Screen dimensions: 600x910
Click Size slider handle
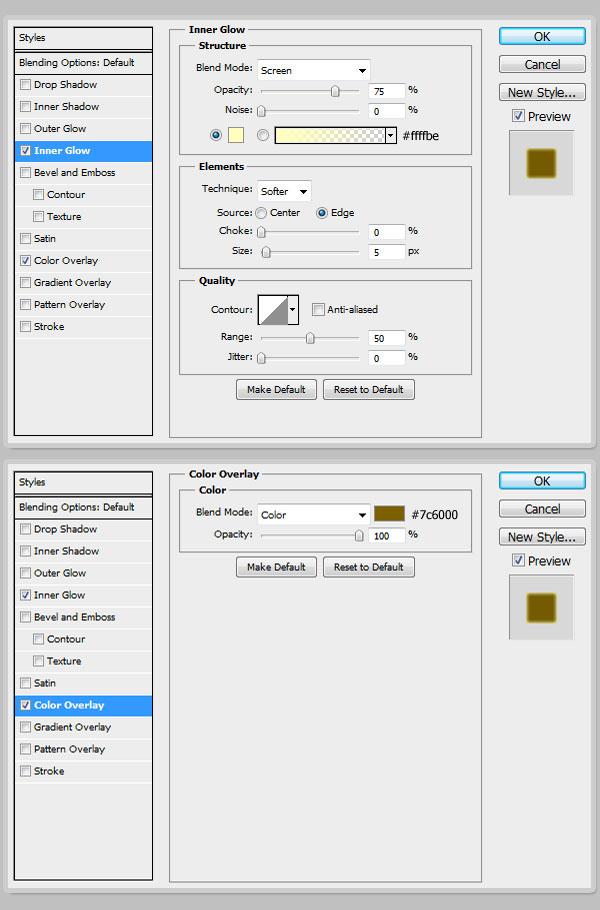point(266,252)
